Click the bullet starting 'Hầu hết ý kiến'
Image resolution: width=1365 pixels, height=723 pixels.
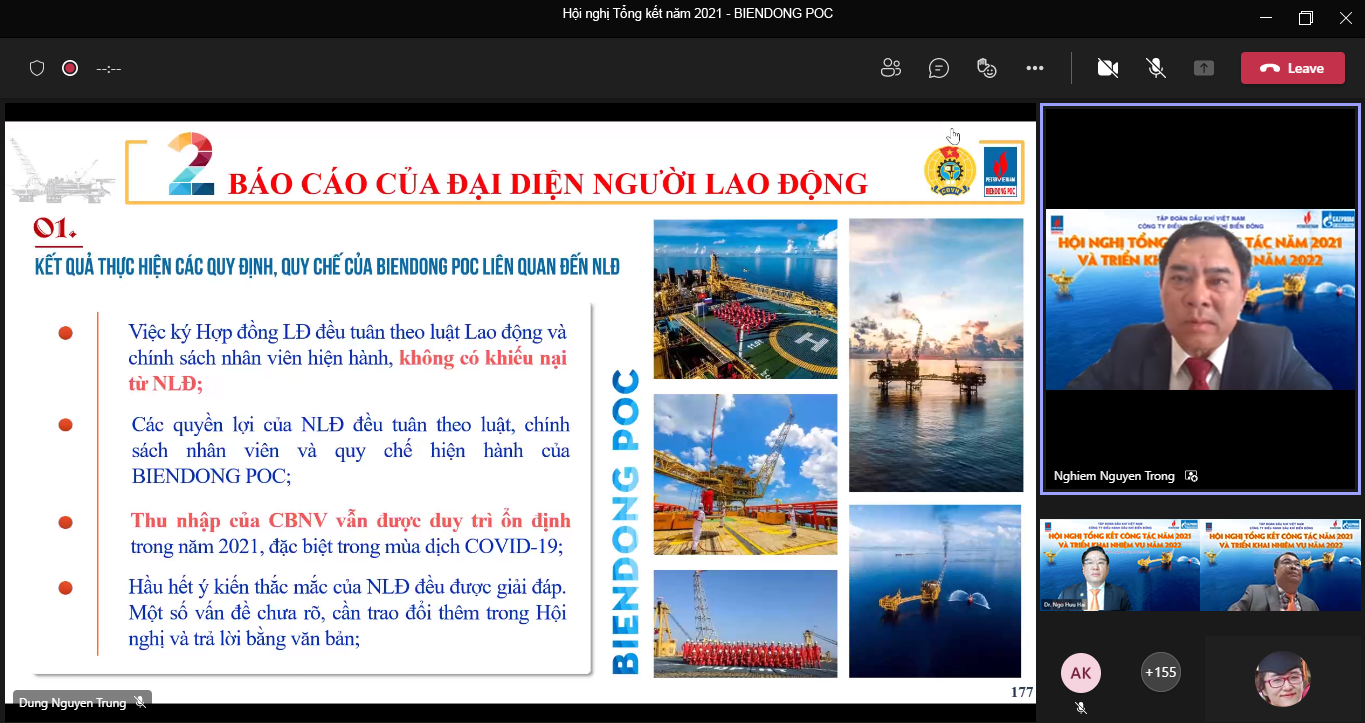click(x=348, y=611)
